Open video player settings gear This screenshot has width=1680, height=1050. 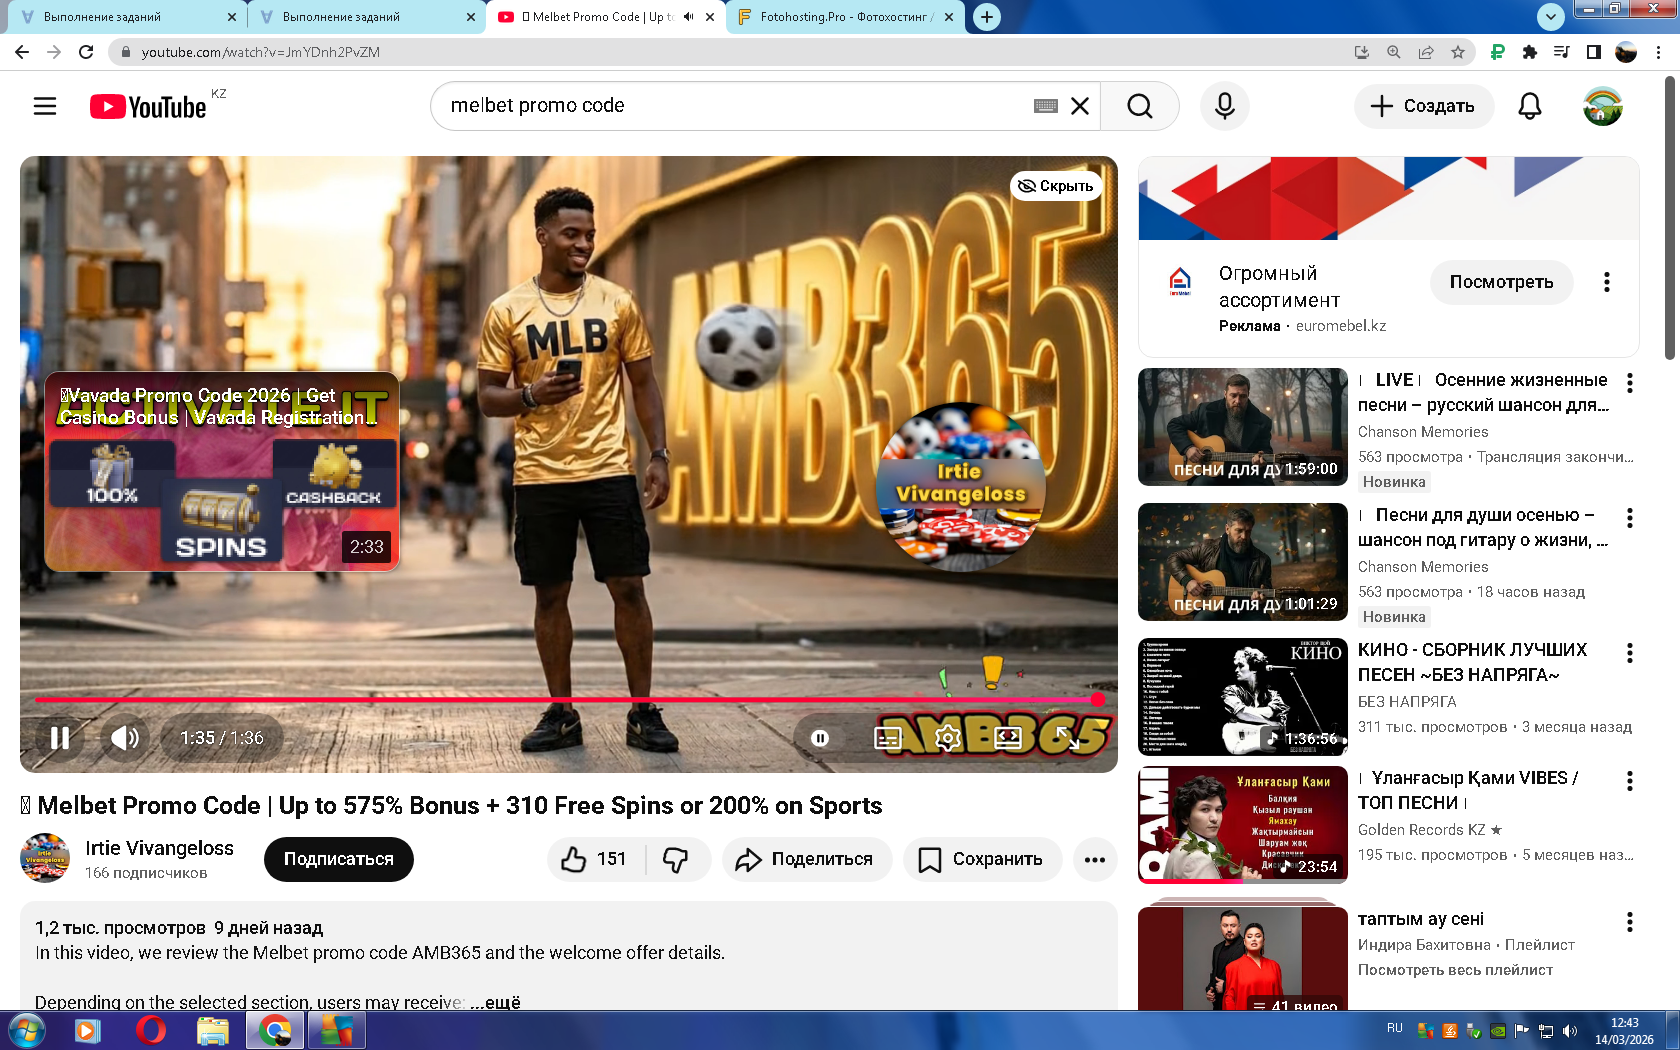[x=947, y=738]
